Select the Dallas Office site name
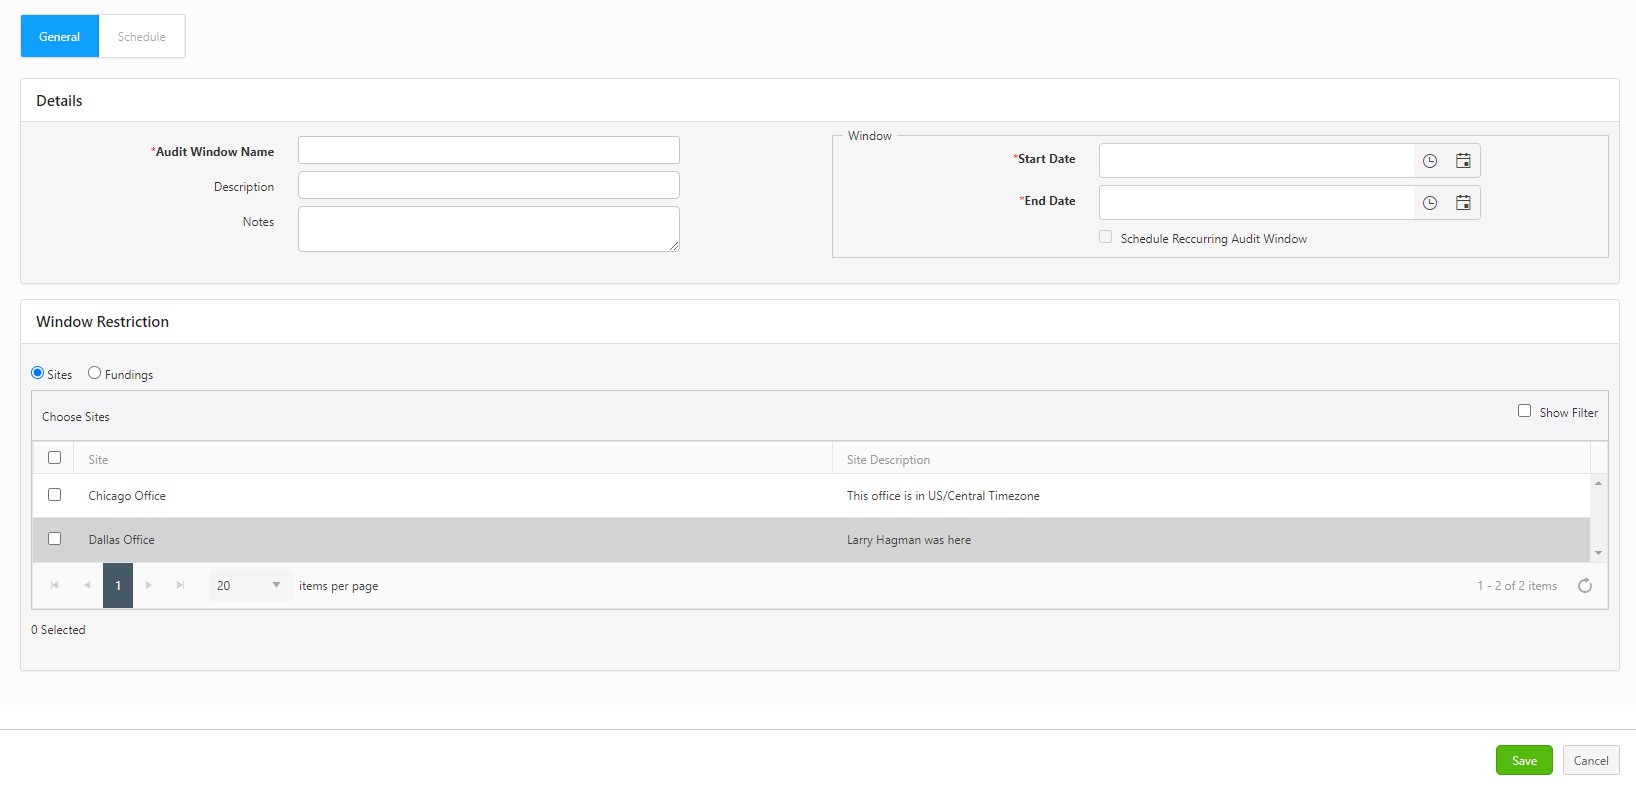The image size is (1636, 786). point(122,540)
